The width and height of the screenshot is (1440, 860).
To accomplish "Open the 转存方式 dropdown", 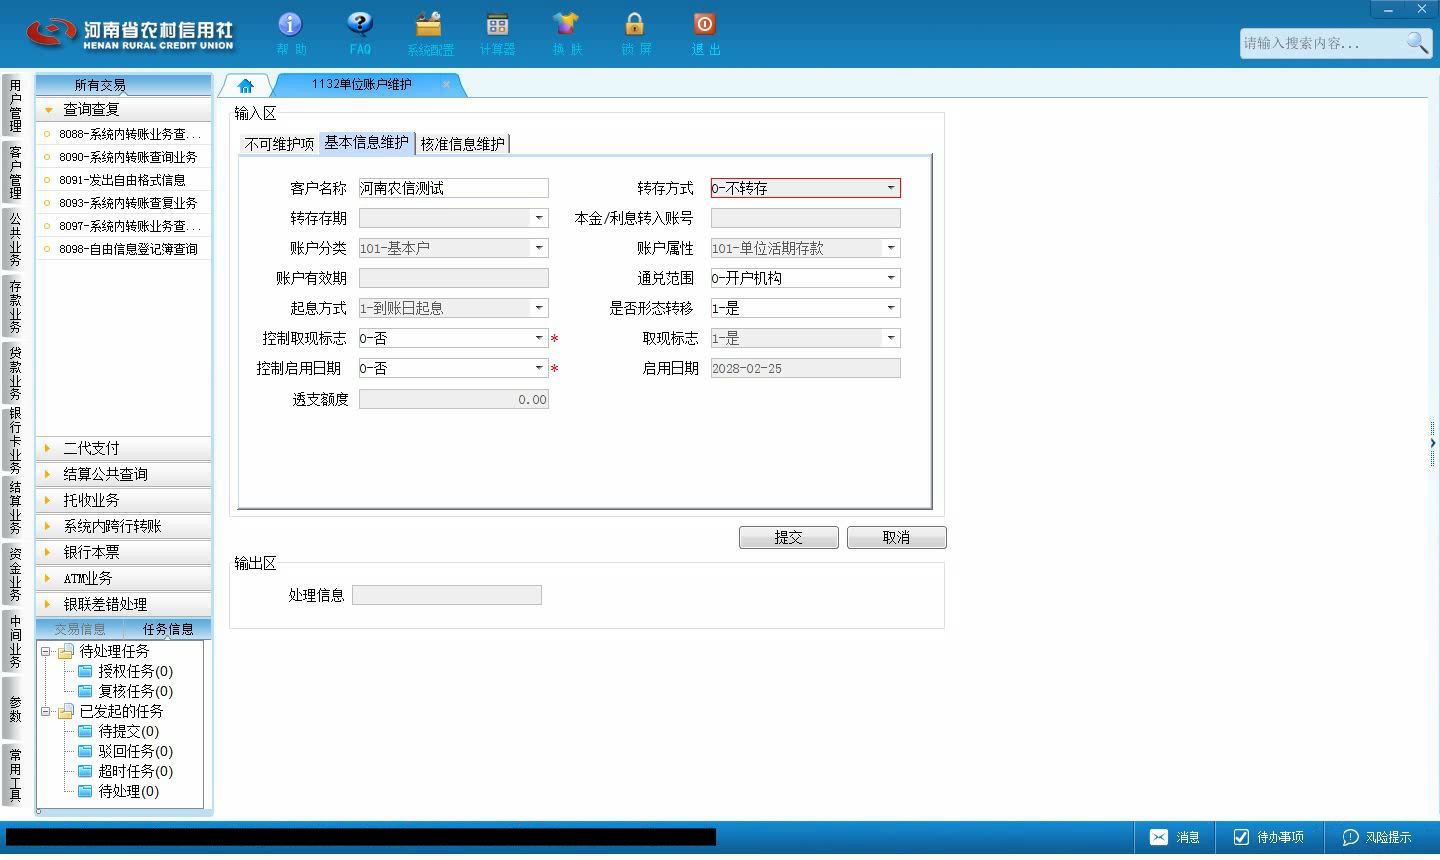I will pos(890,188).
